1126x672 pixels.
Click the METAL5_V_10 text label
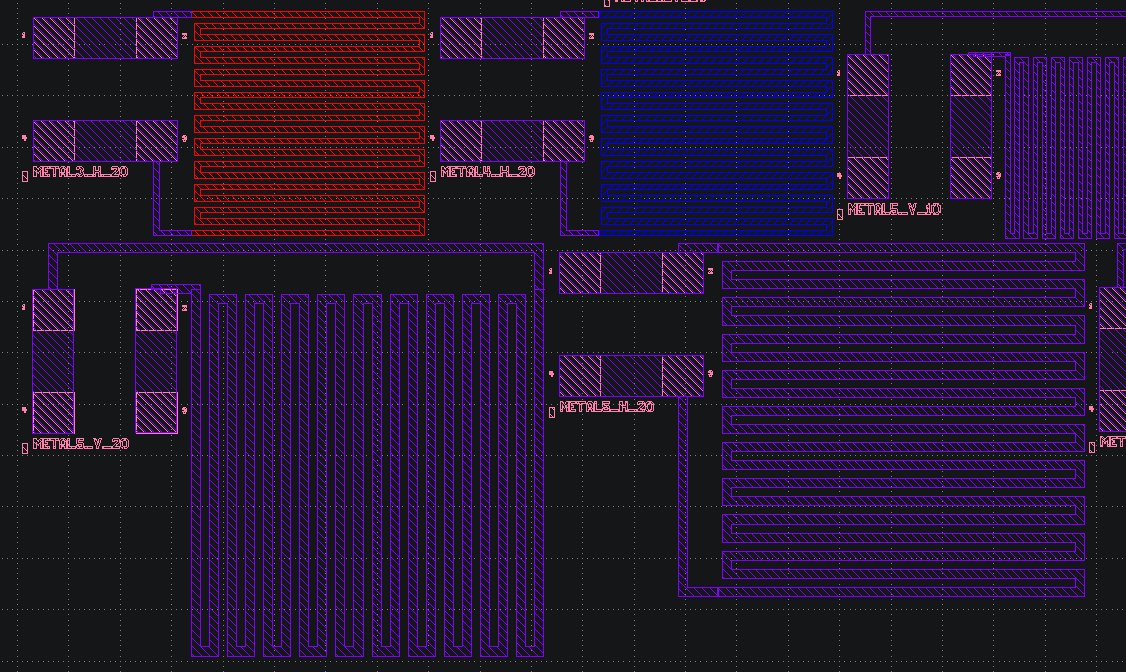tap(894, 210)
